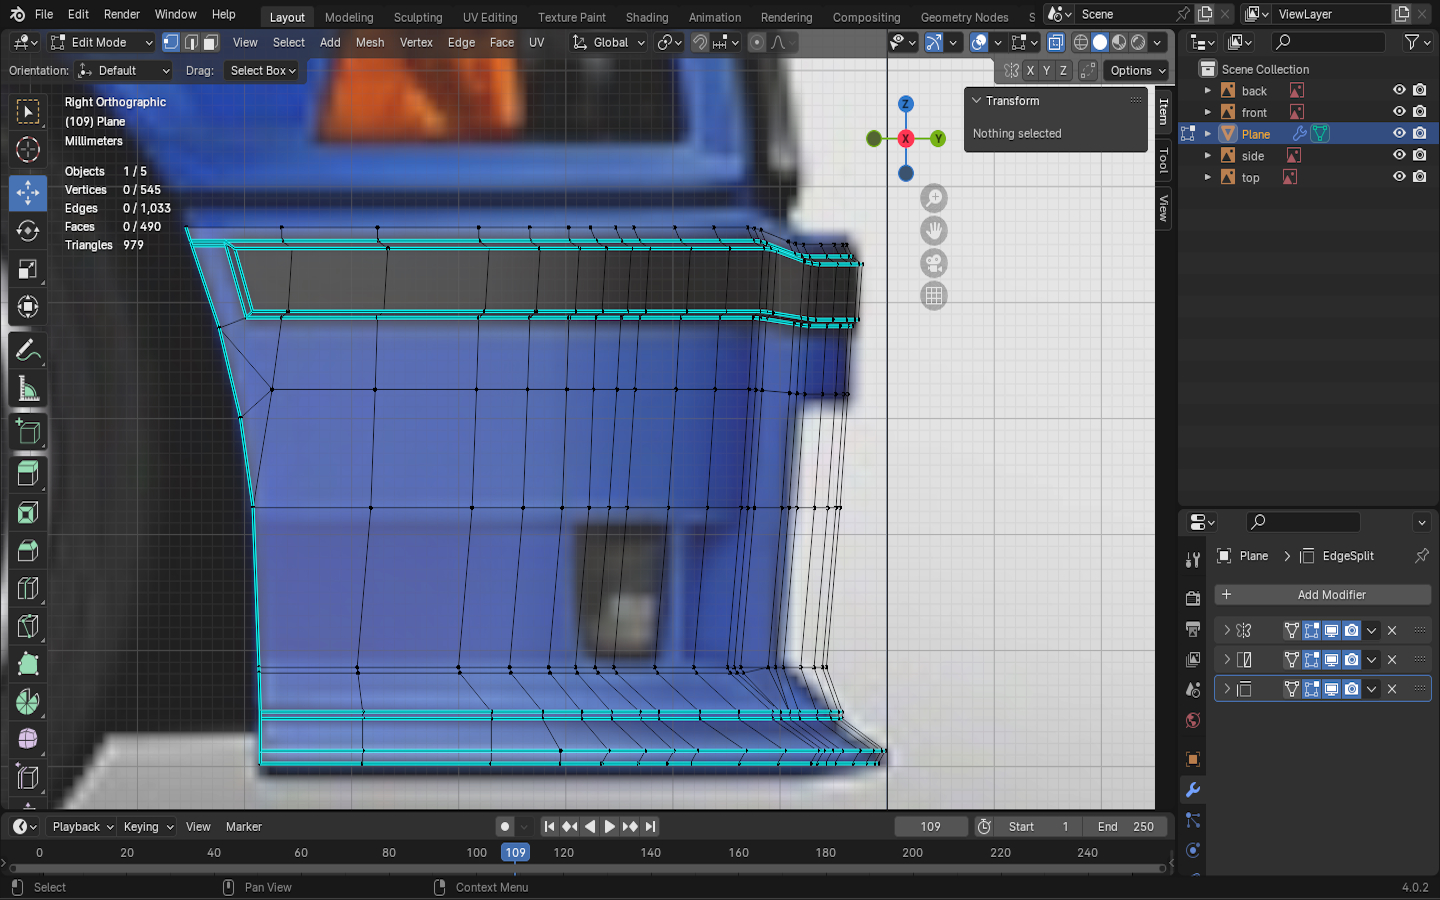Switch perspective/orthographic with the grid gizmo

(x=934, y=296)
